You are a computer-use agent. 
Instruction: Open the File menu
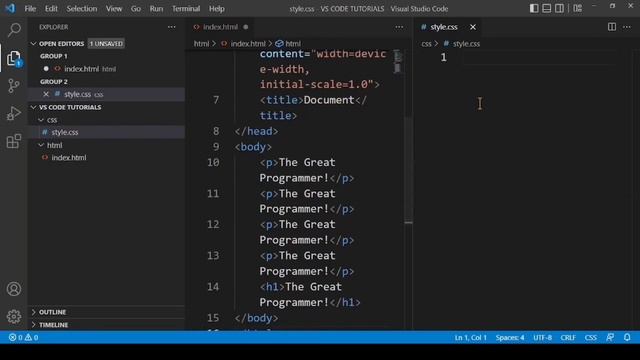click(30, 9)
